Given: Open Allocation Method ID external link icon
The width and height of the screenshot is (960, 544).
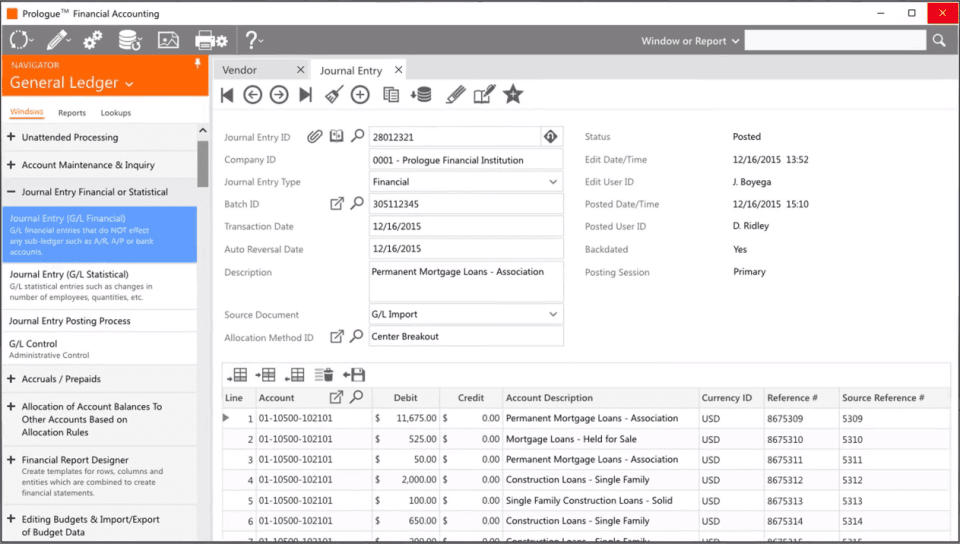Looking at the screenshot, I should [x=337, y=337].
